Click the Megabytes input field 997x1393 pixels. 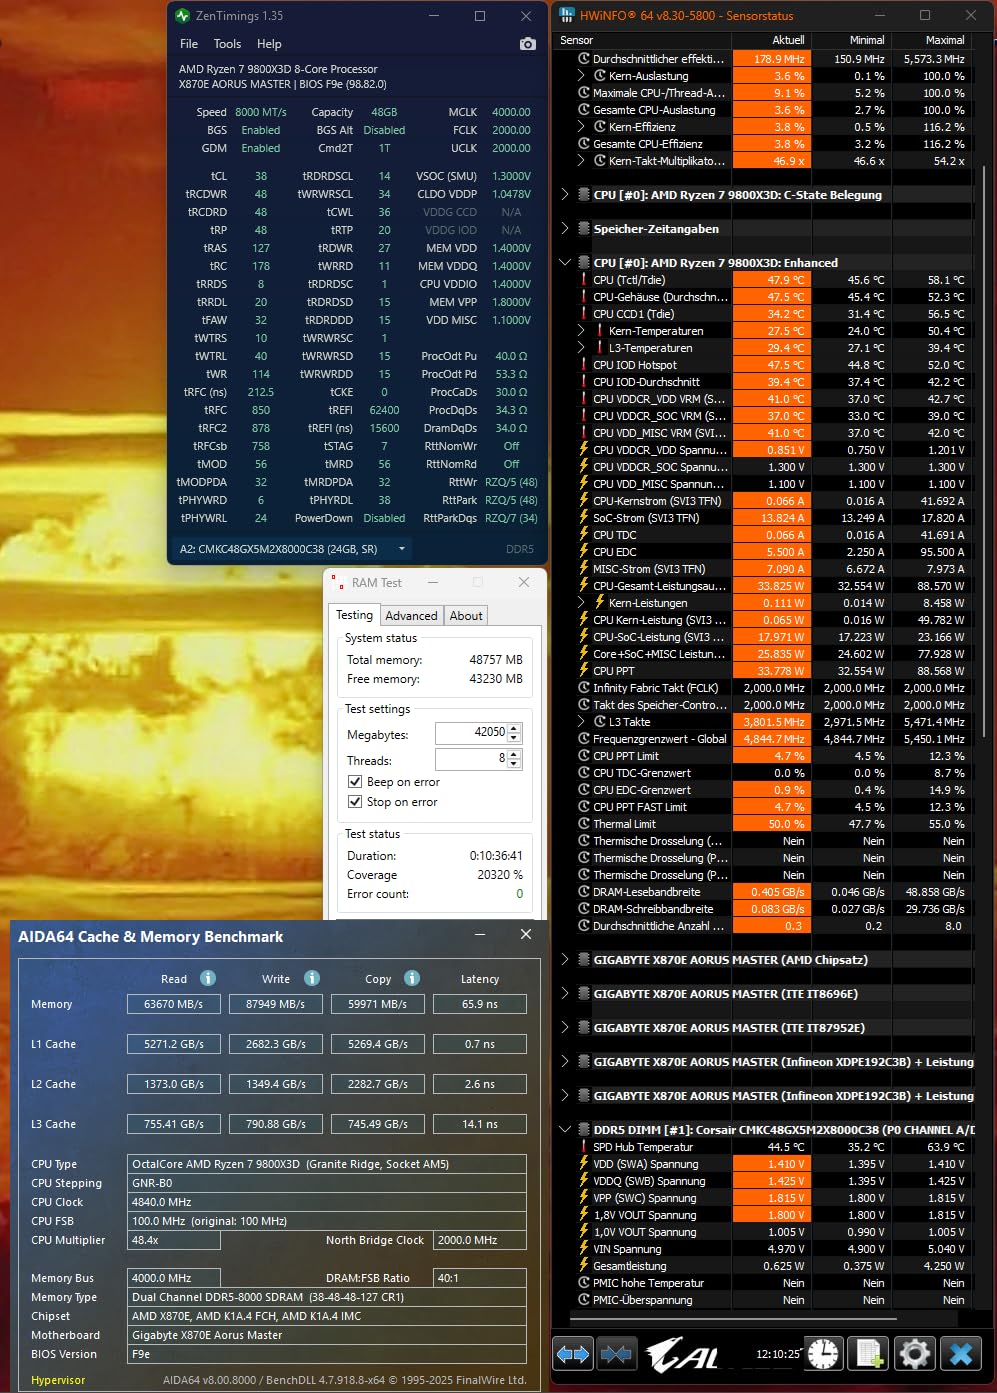[471, 733]
